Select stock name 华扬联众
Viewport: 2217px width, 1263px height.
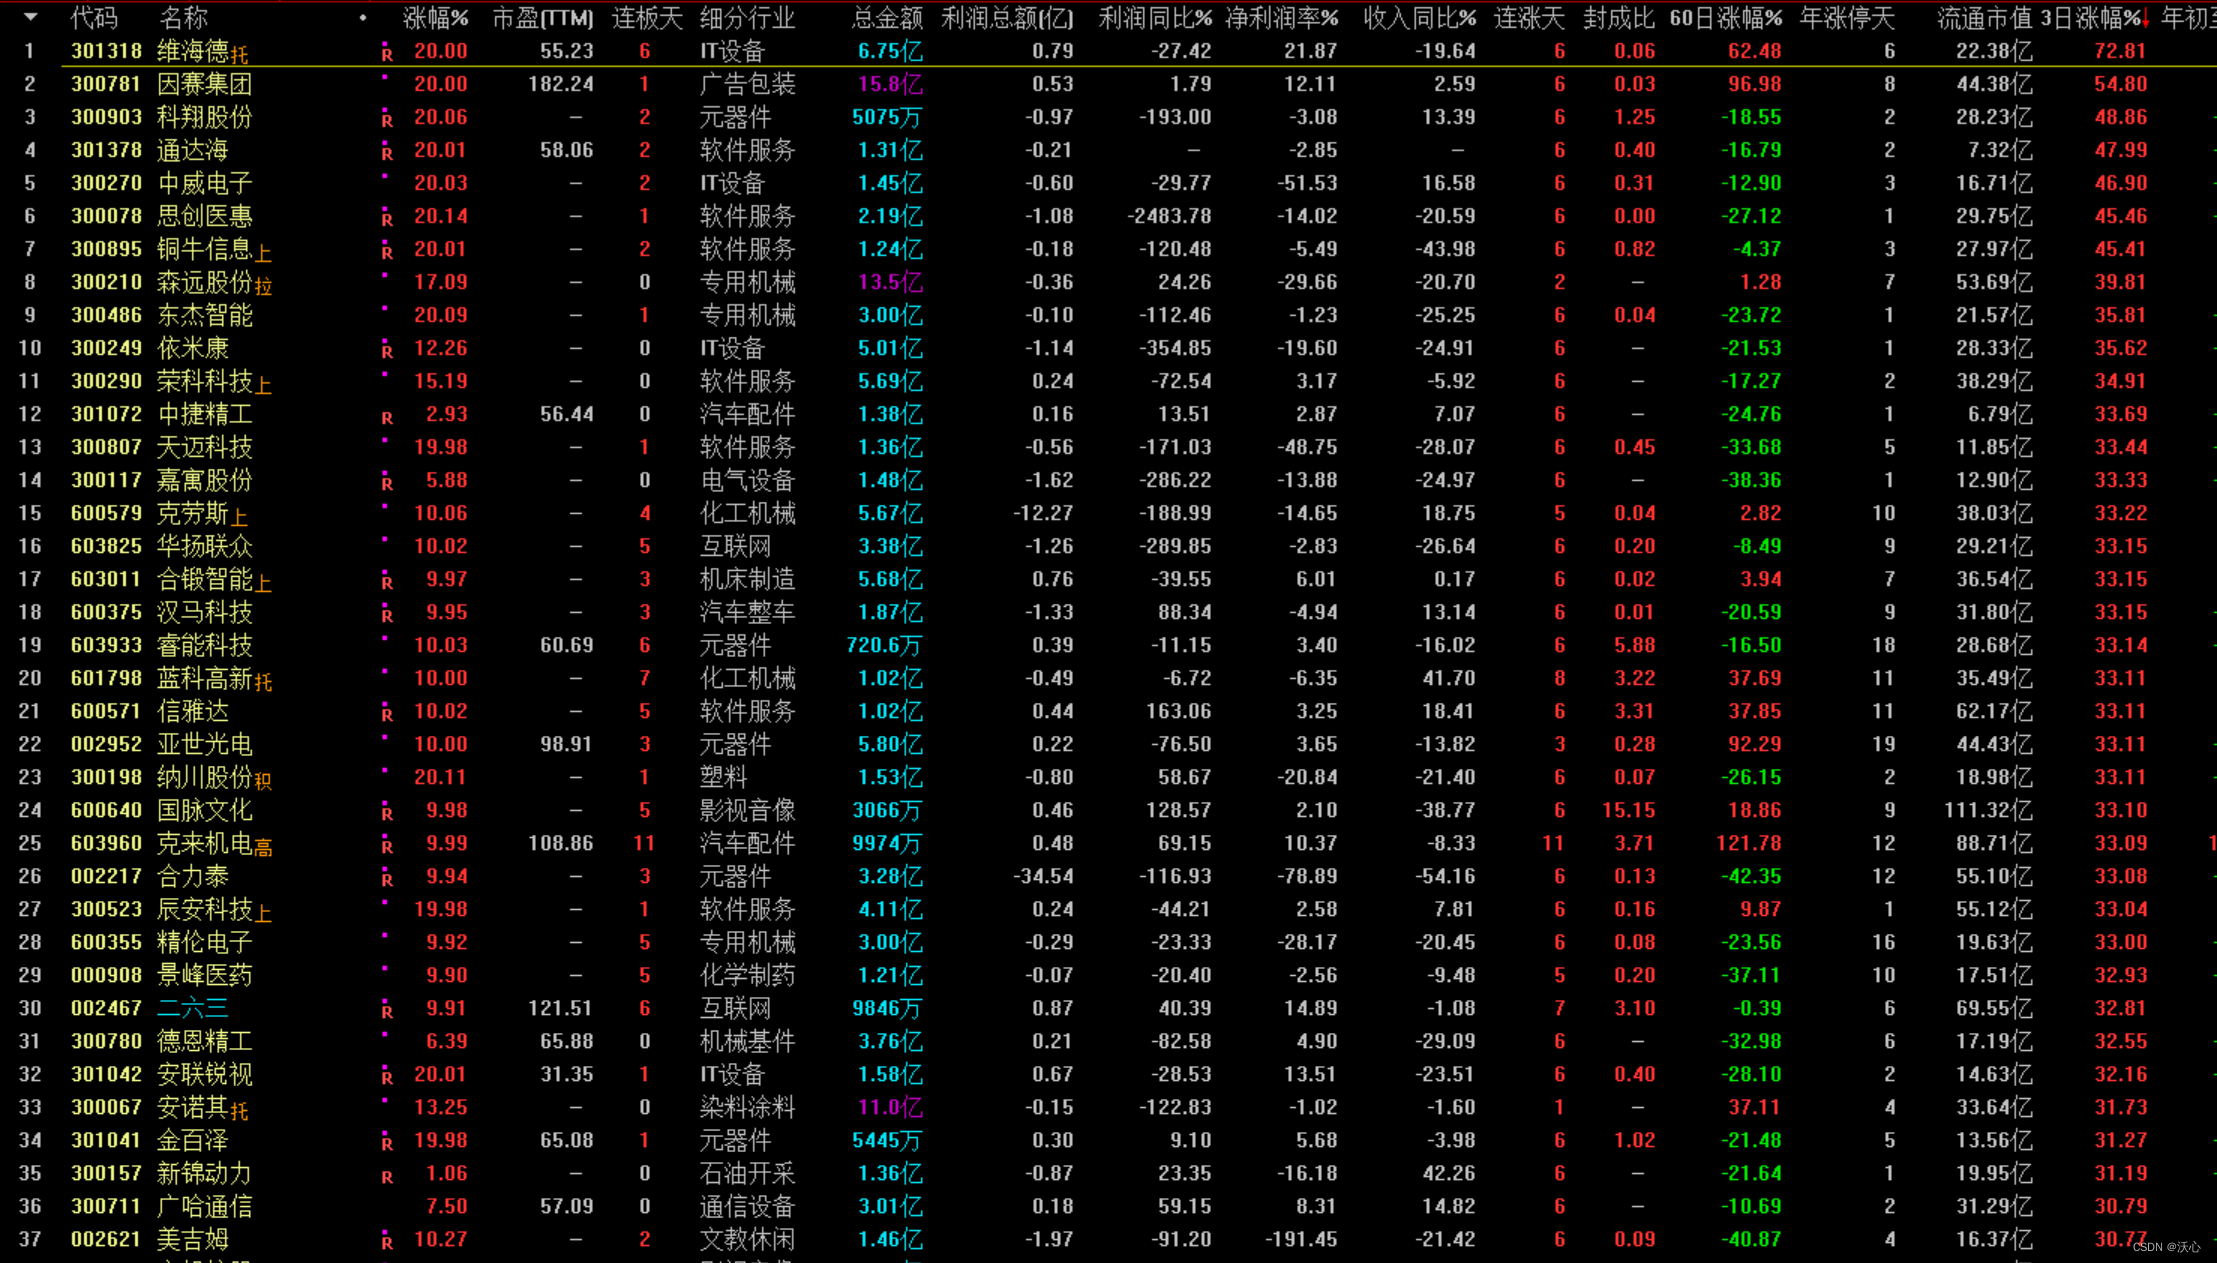pos(205,546)
